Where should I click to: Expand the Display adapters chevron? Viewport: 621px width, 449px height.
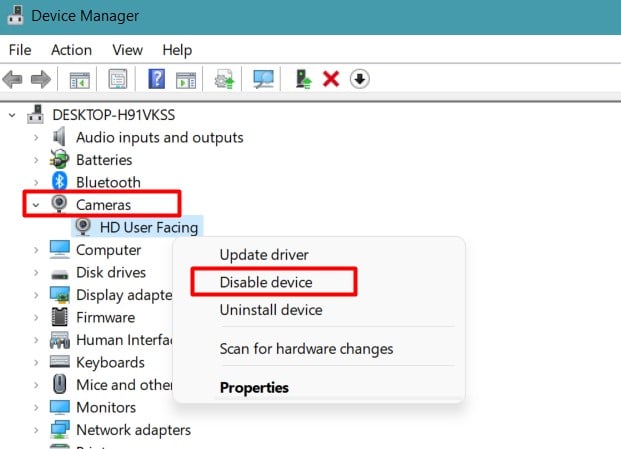[36, 295]
